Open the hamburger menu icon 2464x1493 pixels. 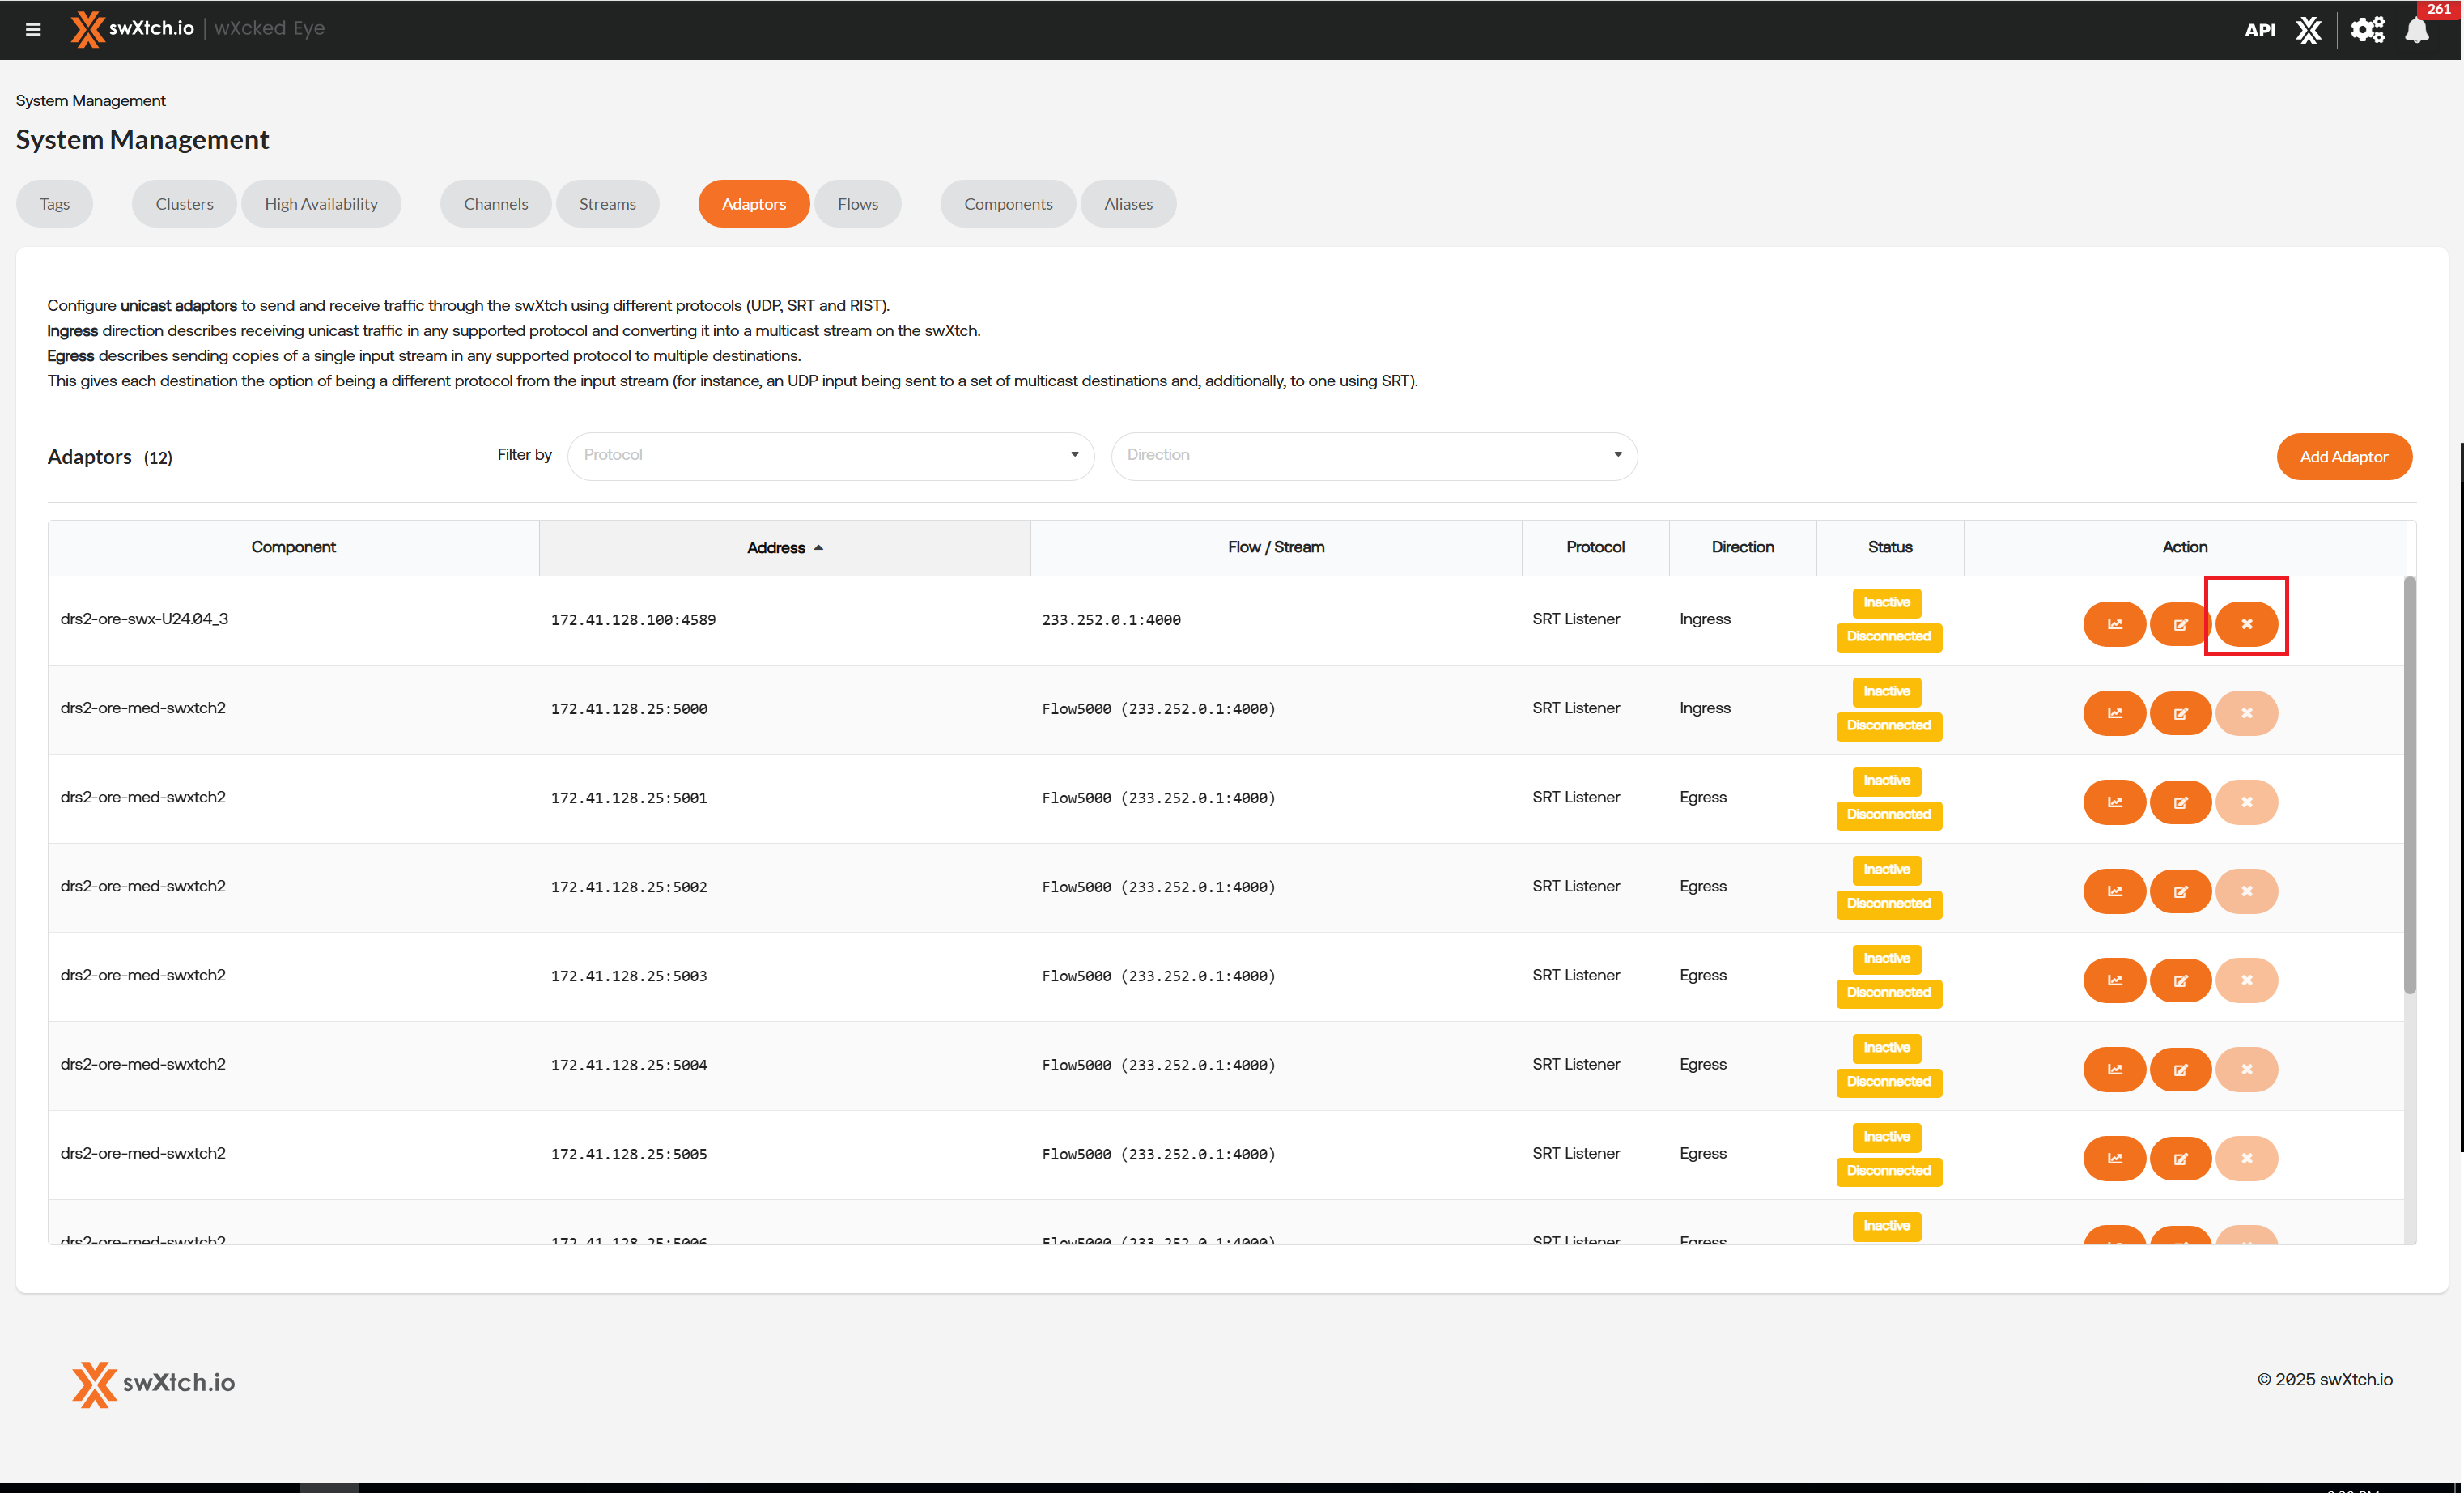[x=33, y=29]
